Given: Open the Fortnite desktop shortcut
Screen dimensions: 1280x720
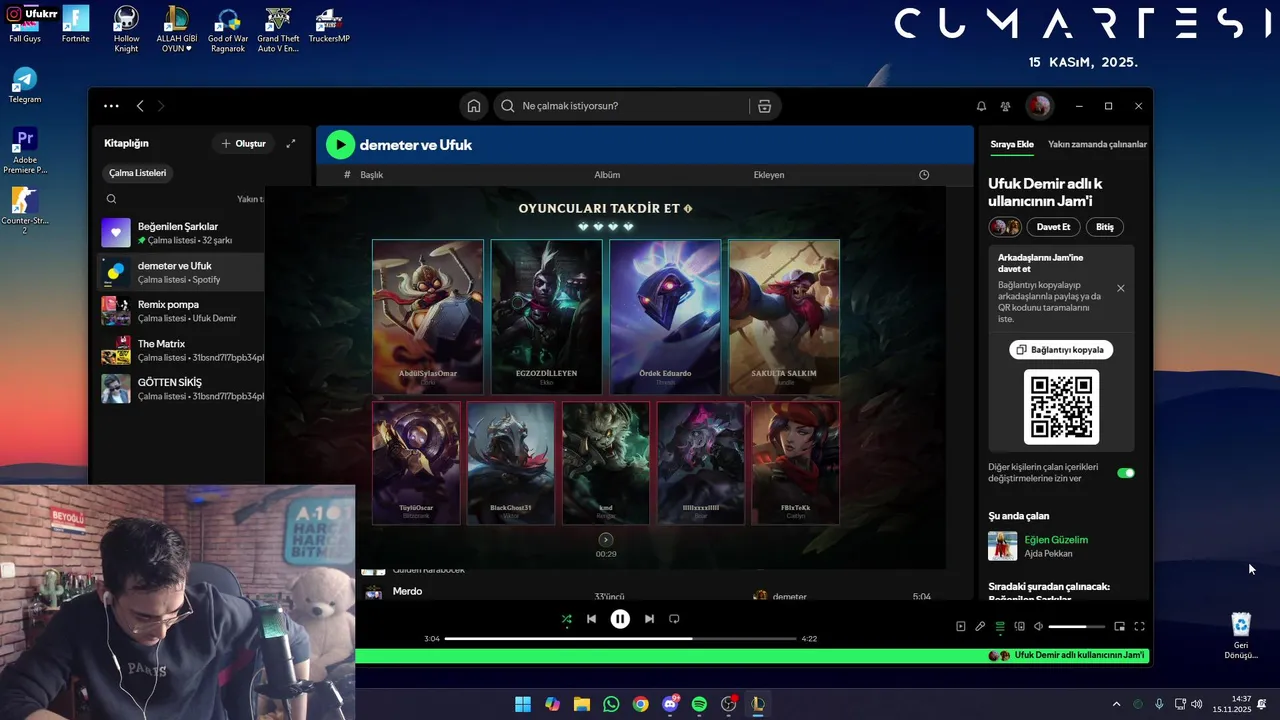Looking at the screenshot, I should click(76, 24).
